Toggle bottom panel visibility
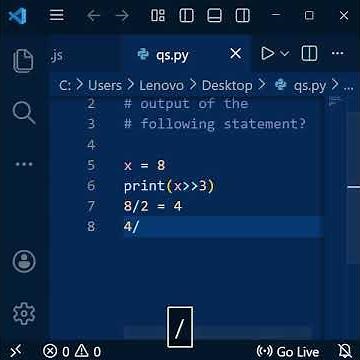 [x=214, y=15]
